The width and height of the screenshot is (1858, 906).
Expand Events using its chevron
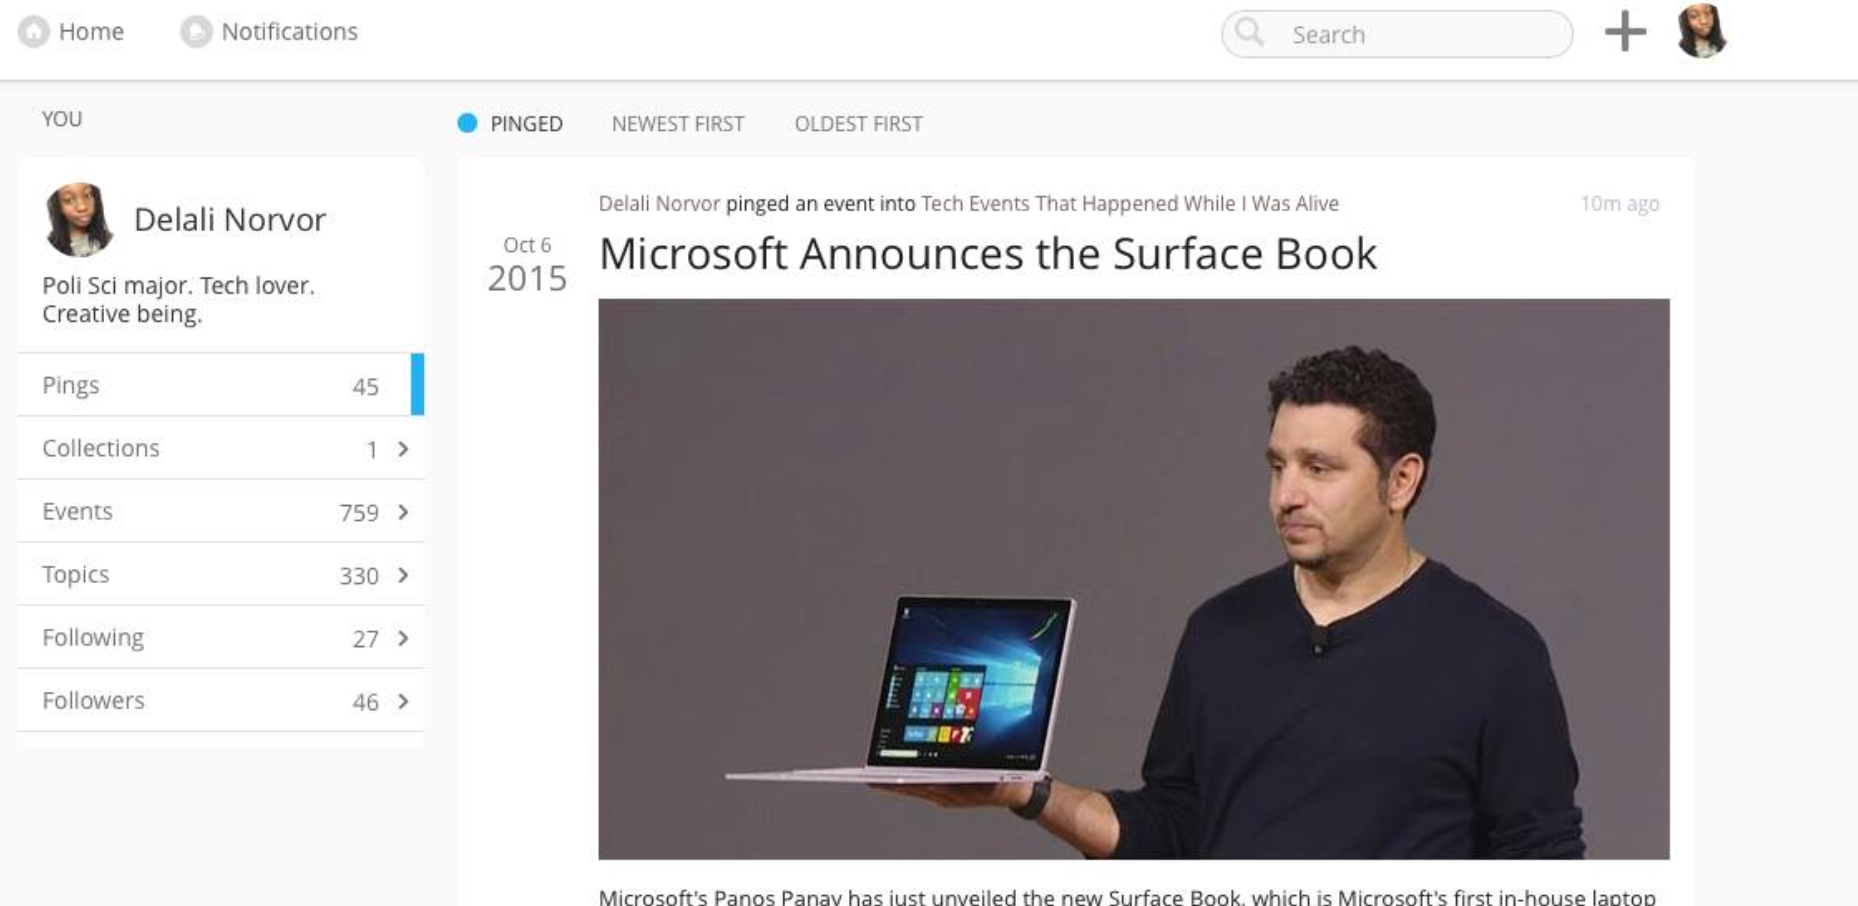tap(403, 512)
